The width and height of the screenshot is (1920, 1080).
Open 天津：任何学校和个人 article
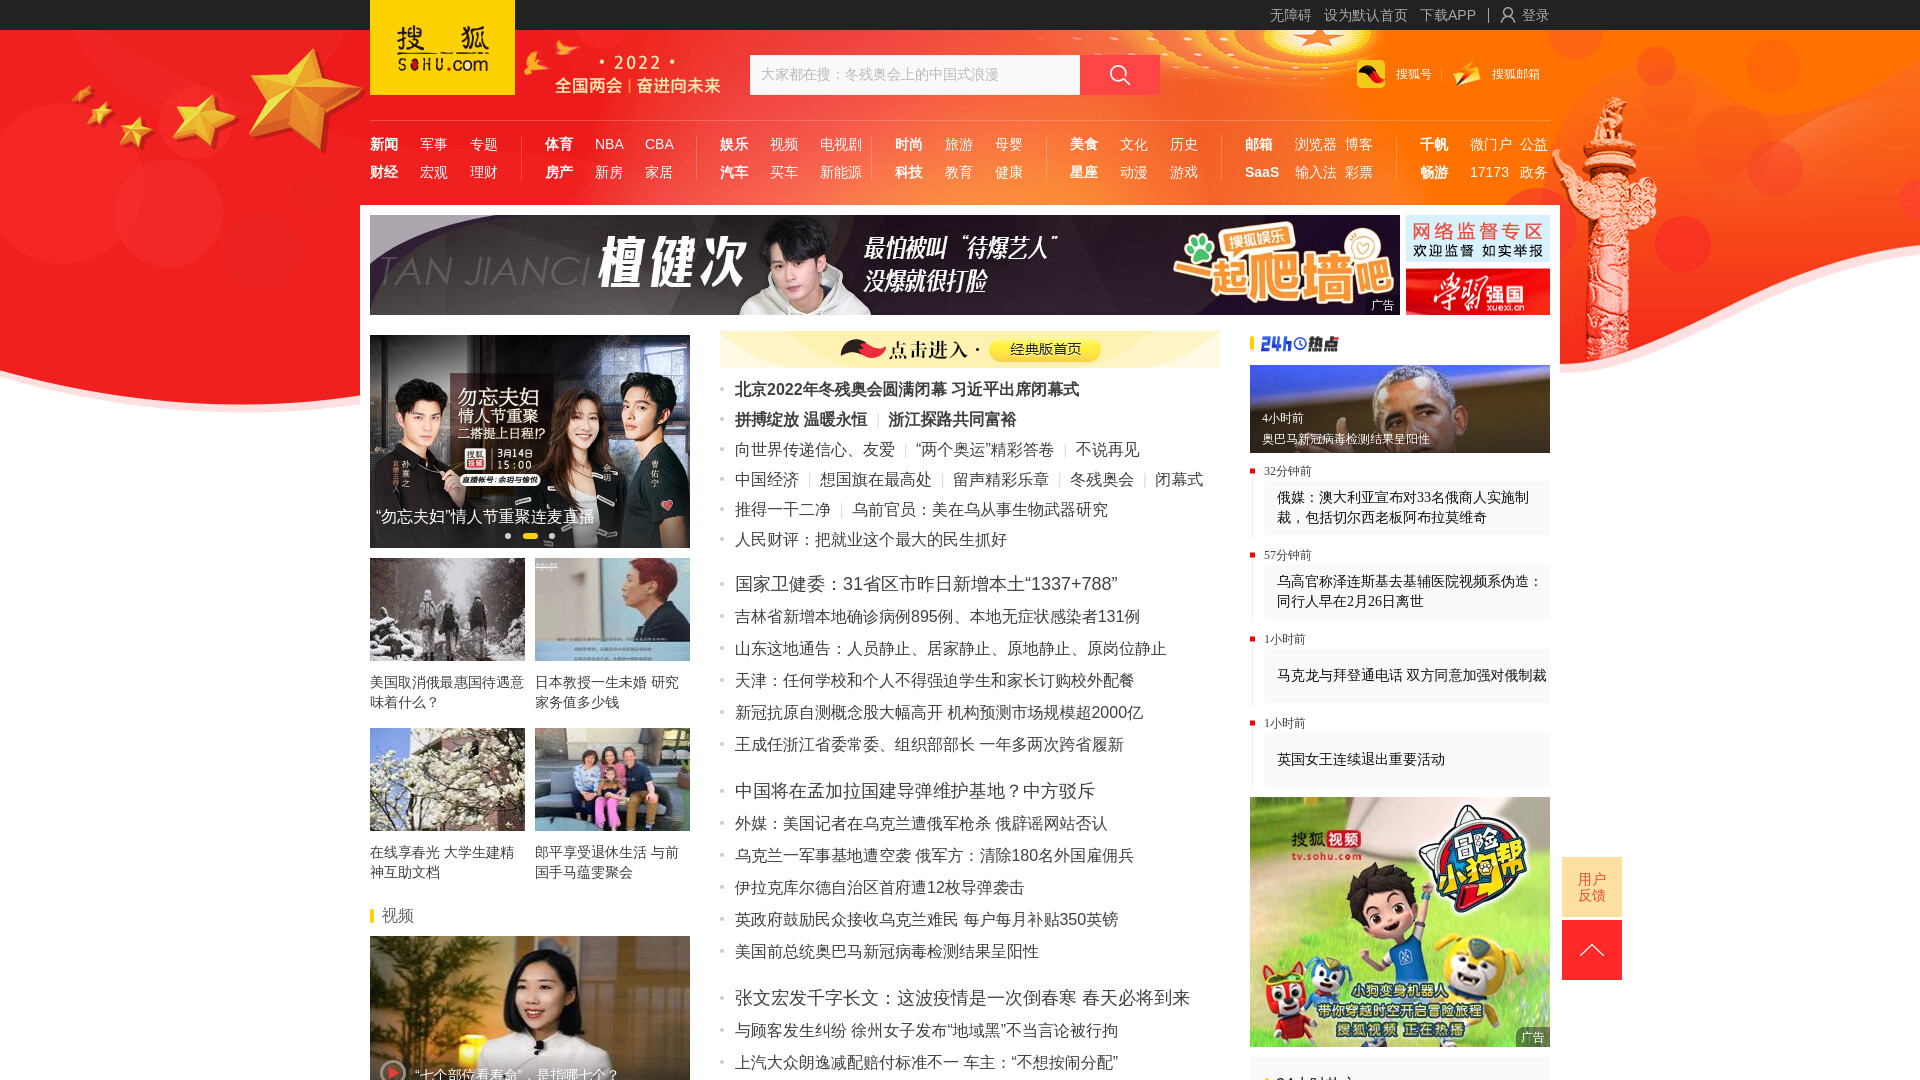935,681
